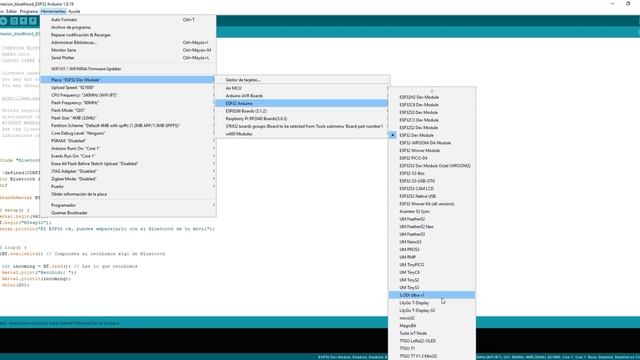Viewport: 640px width, 360px height.
Task: Expand Raspberry Pi RP2040 Boards group
Action: pos(302,119)
